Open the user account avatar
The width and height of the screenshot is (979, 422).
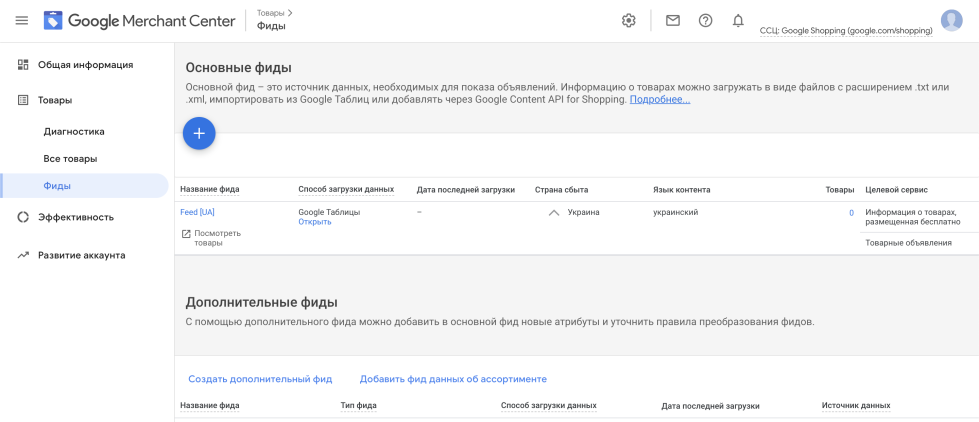pyautogui.click(x=951, y=20)
